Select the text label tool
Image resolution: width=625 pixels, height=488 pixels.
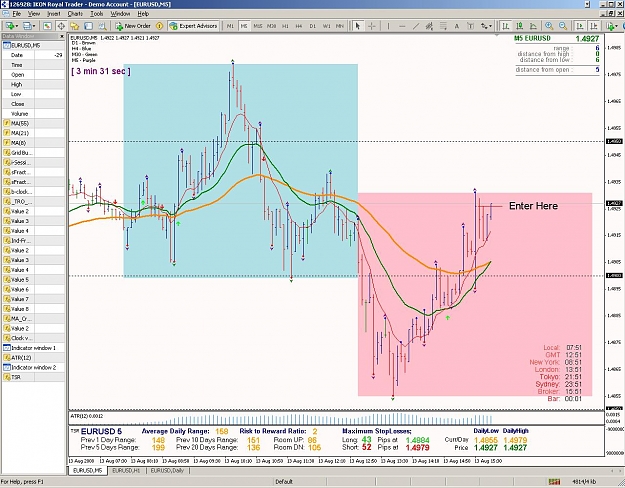(x=470, y=26)
